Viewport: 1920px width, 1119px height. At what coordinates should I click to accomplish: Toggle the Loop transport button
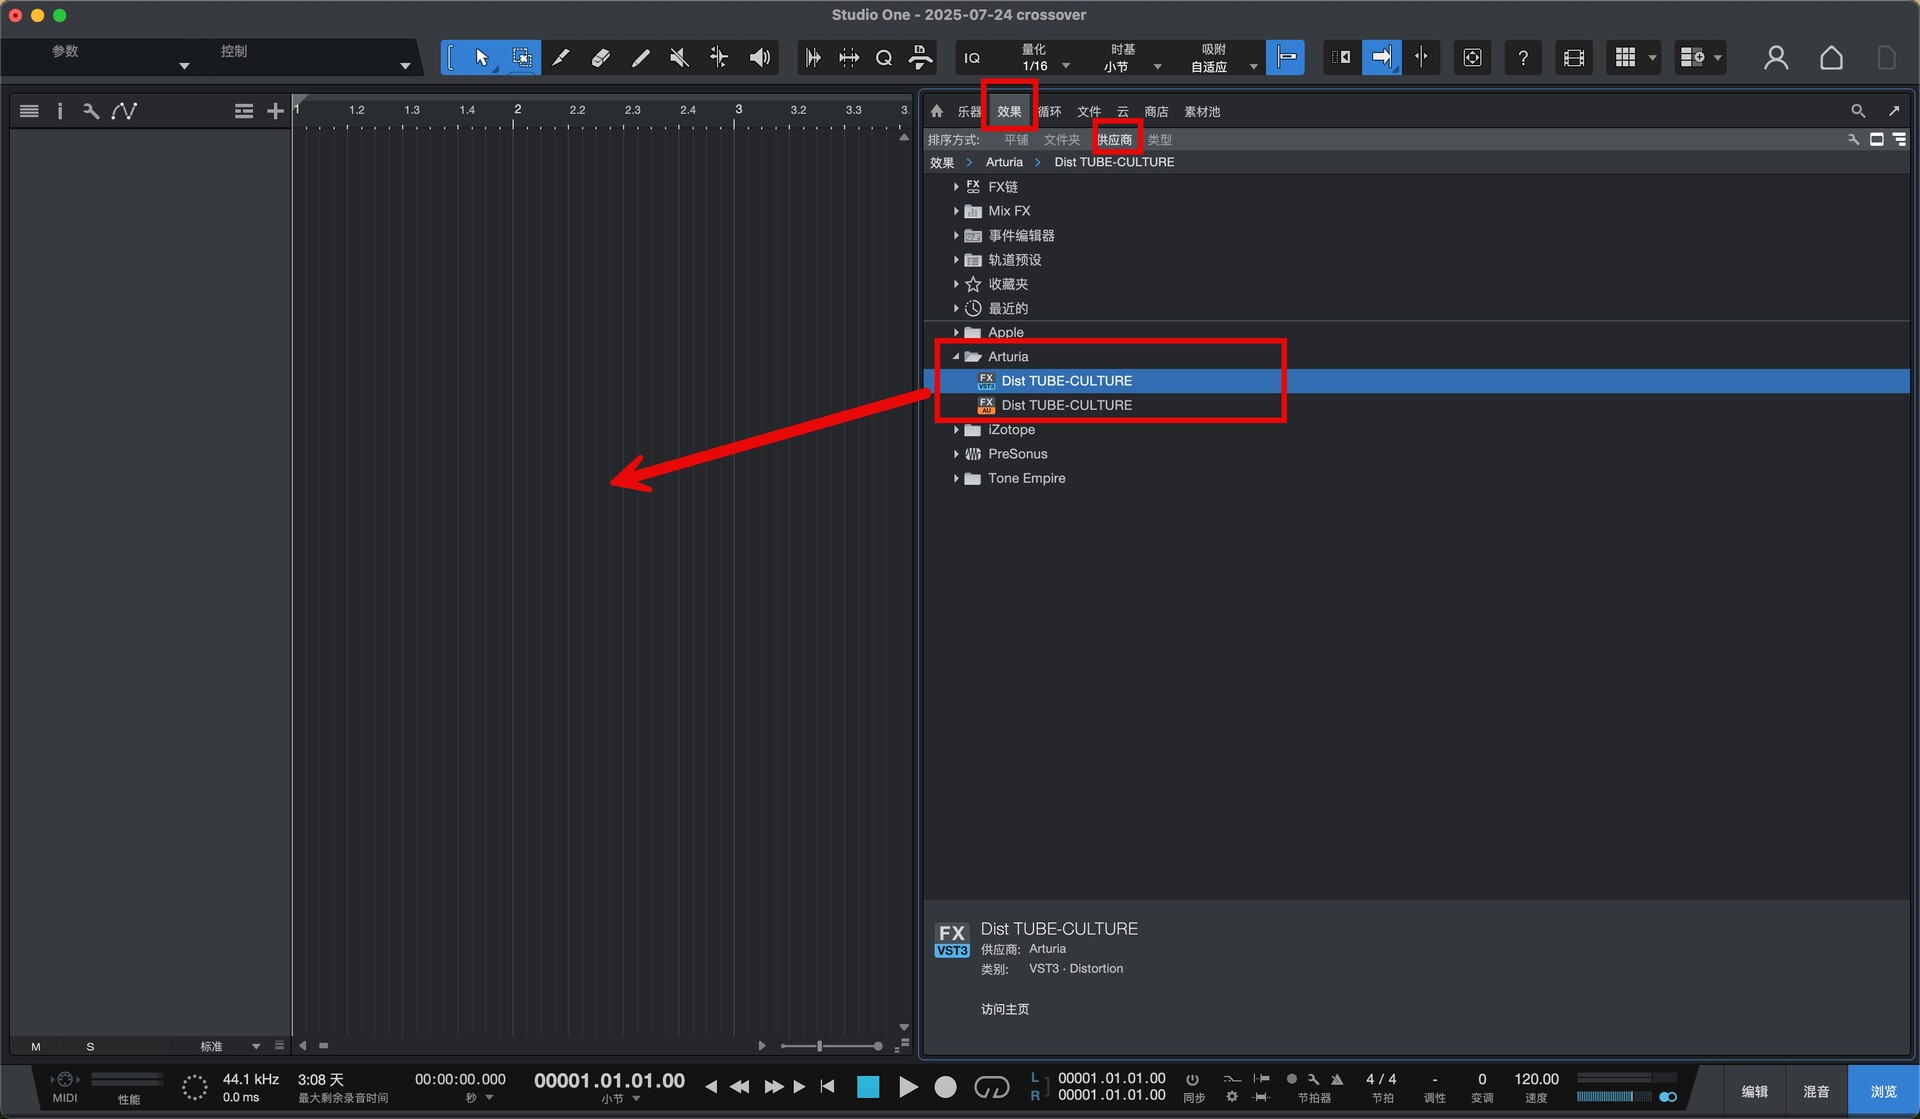pos(991,1087)
